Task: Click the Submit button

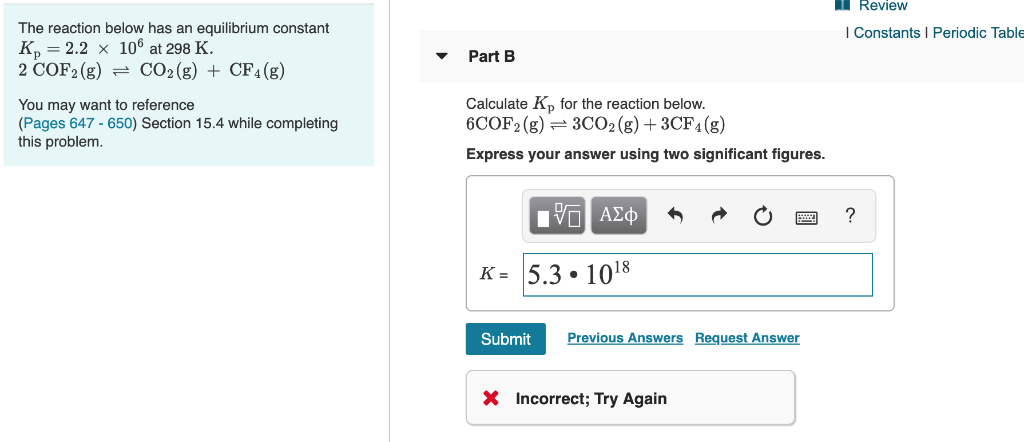Action: pyautogui.click(x=505, y=339)
